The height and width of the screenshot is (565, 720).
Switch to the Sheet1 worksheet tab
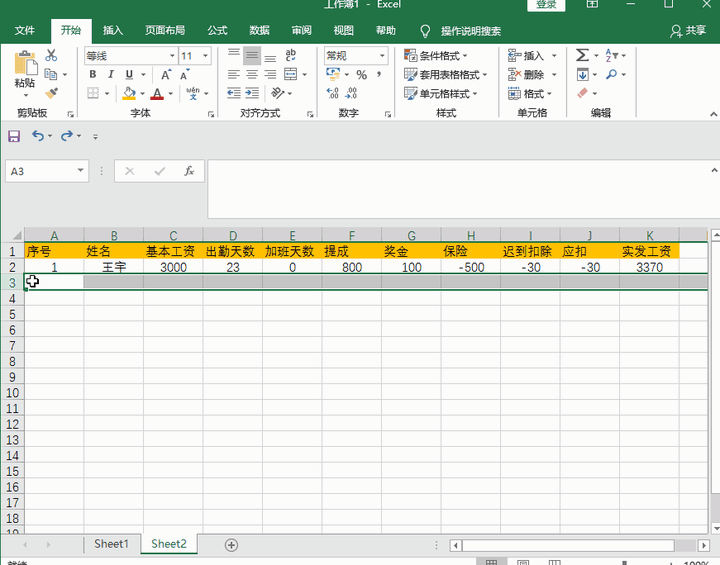[111, 544]
